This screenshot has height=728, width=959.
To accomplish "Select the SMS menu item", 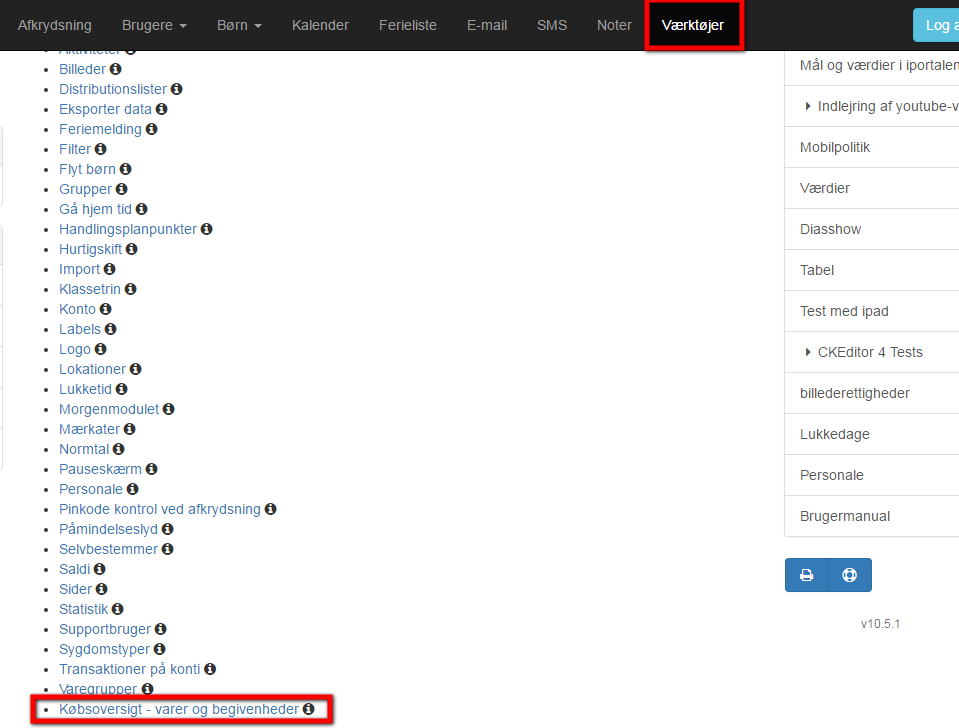I will click(x=552, y=25).
